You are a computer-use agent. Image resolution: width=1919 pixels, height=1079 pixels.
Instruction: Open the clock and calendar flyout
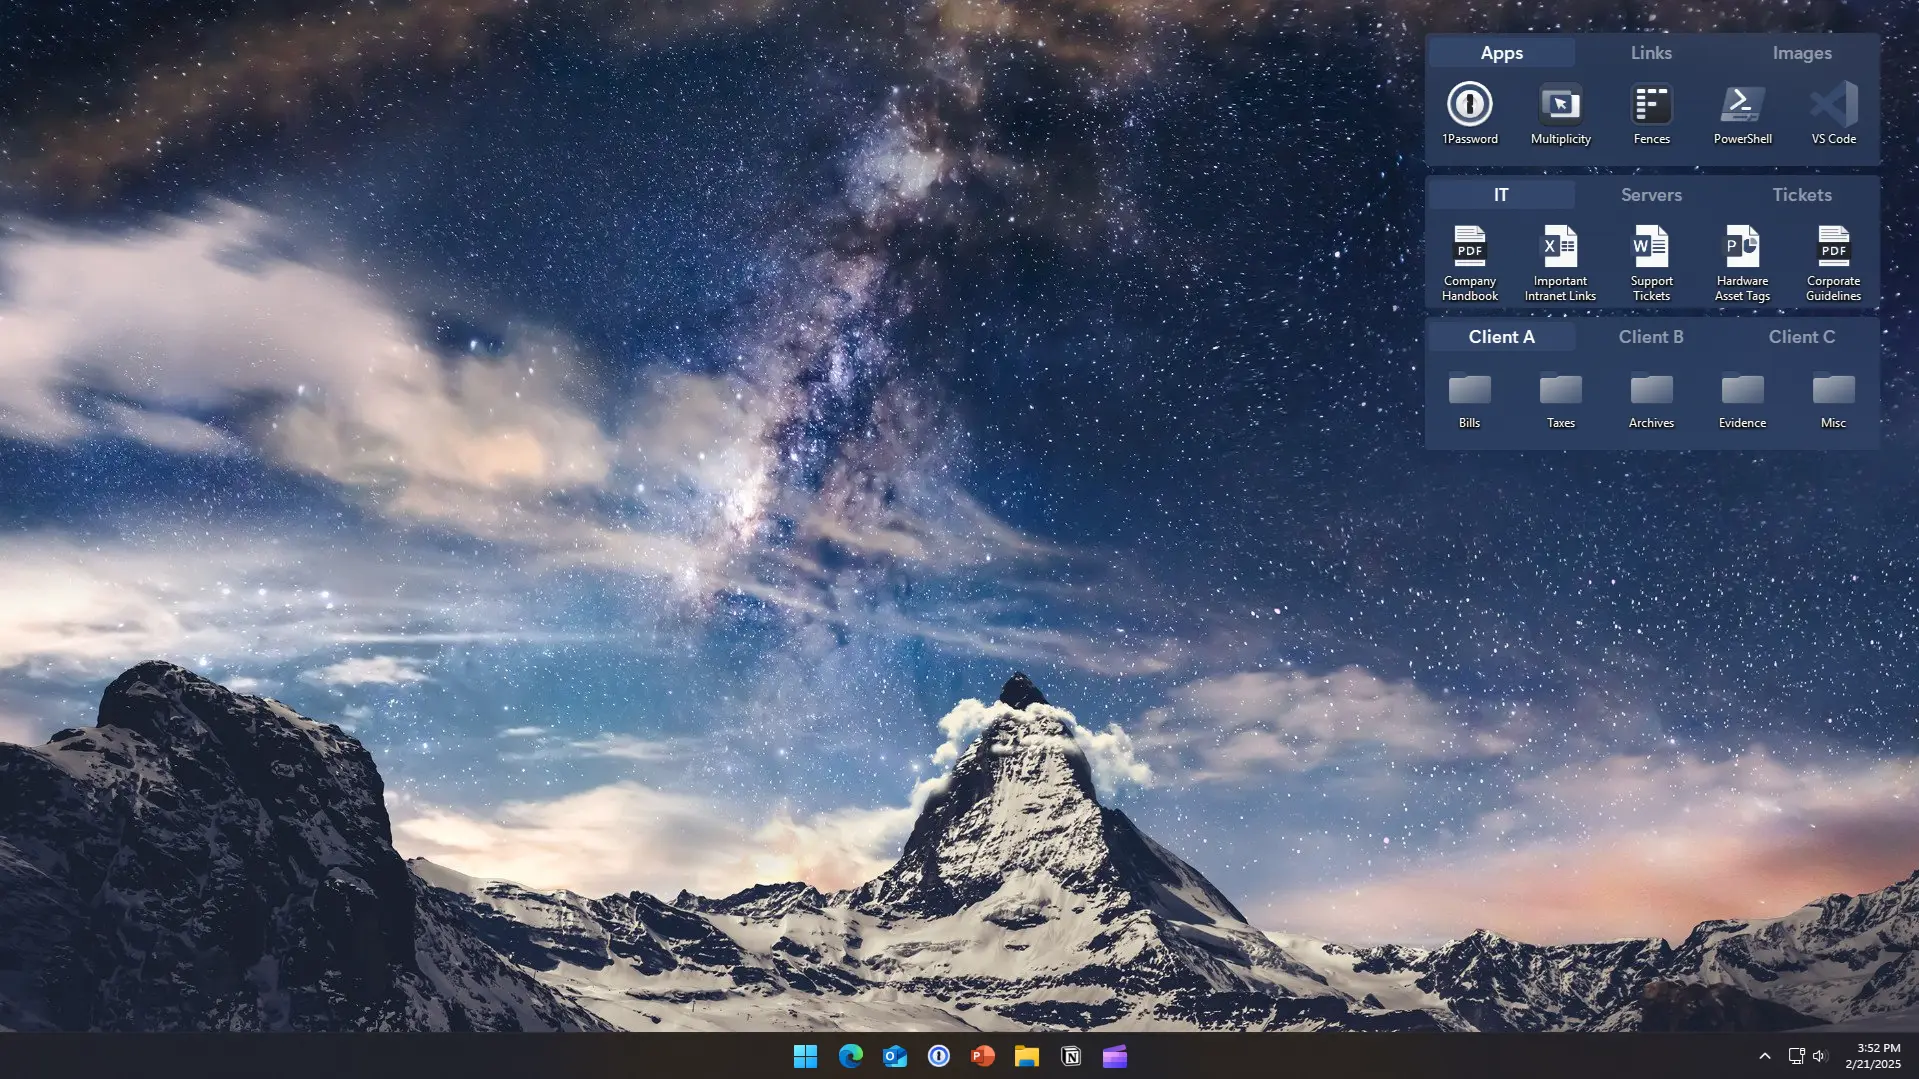click(1874, 1055)
